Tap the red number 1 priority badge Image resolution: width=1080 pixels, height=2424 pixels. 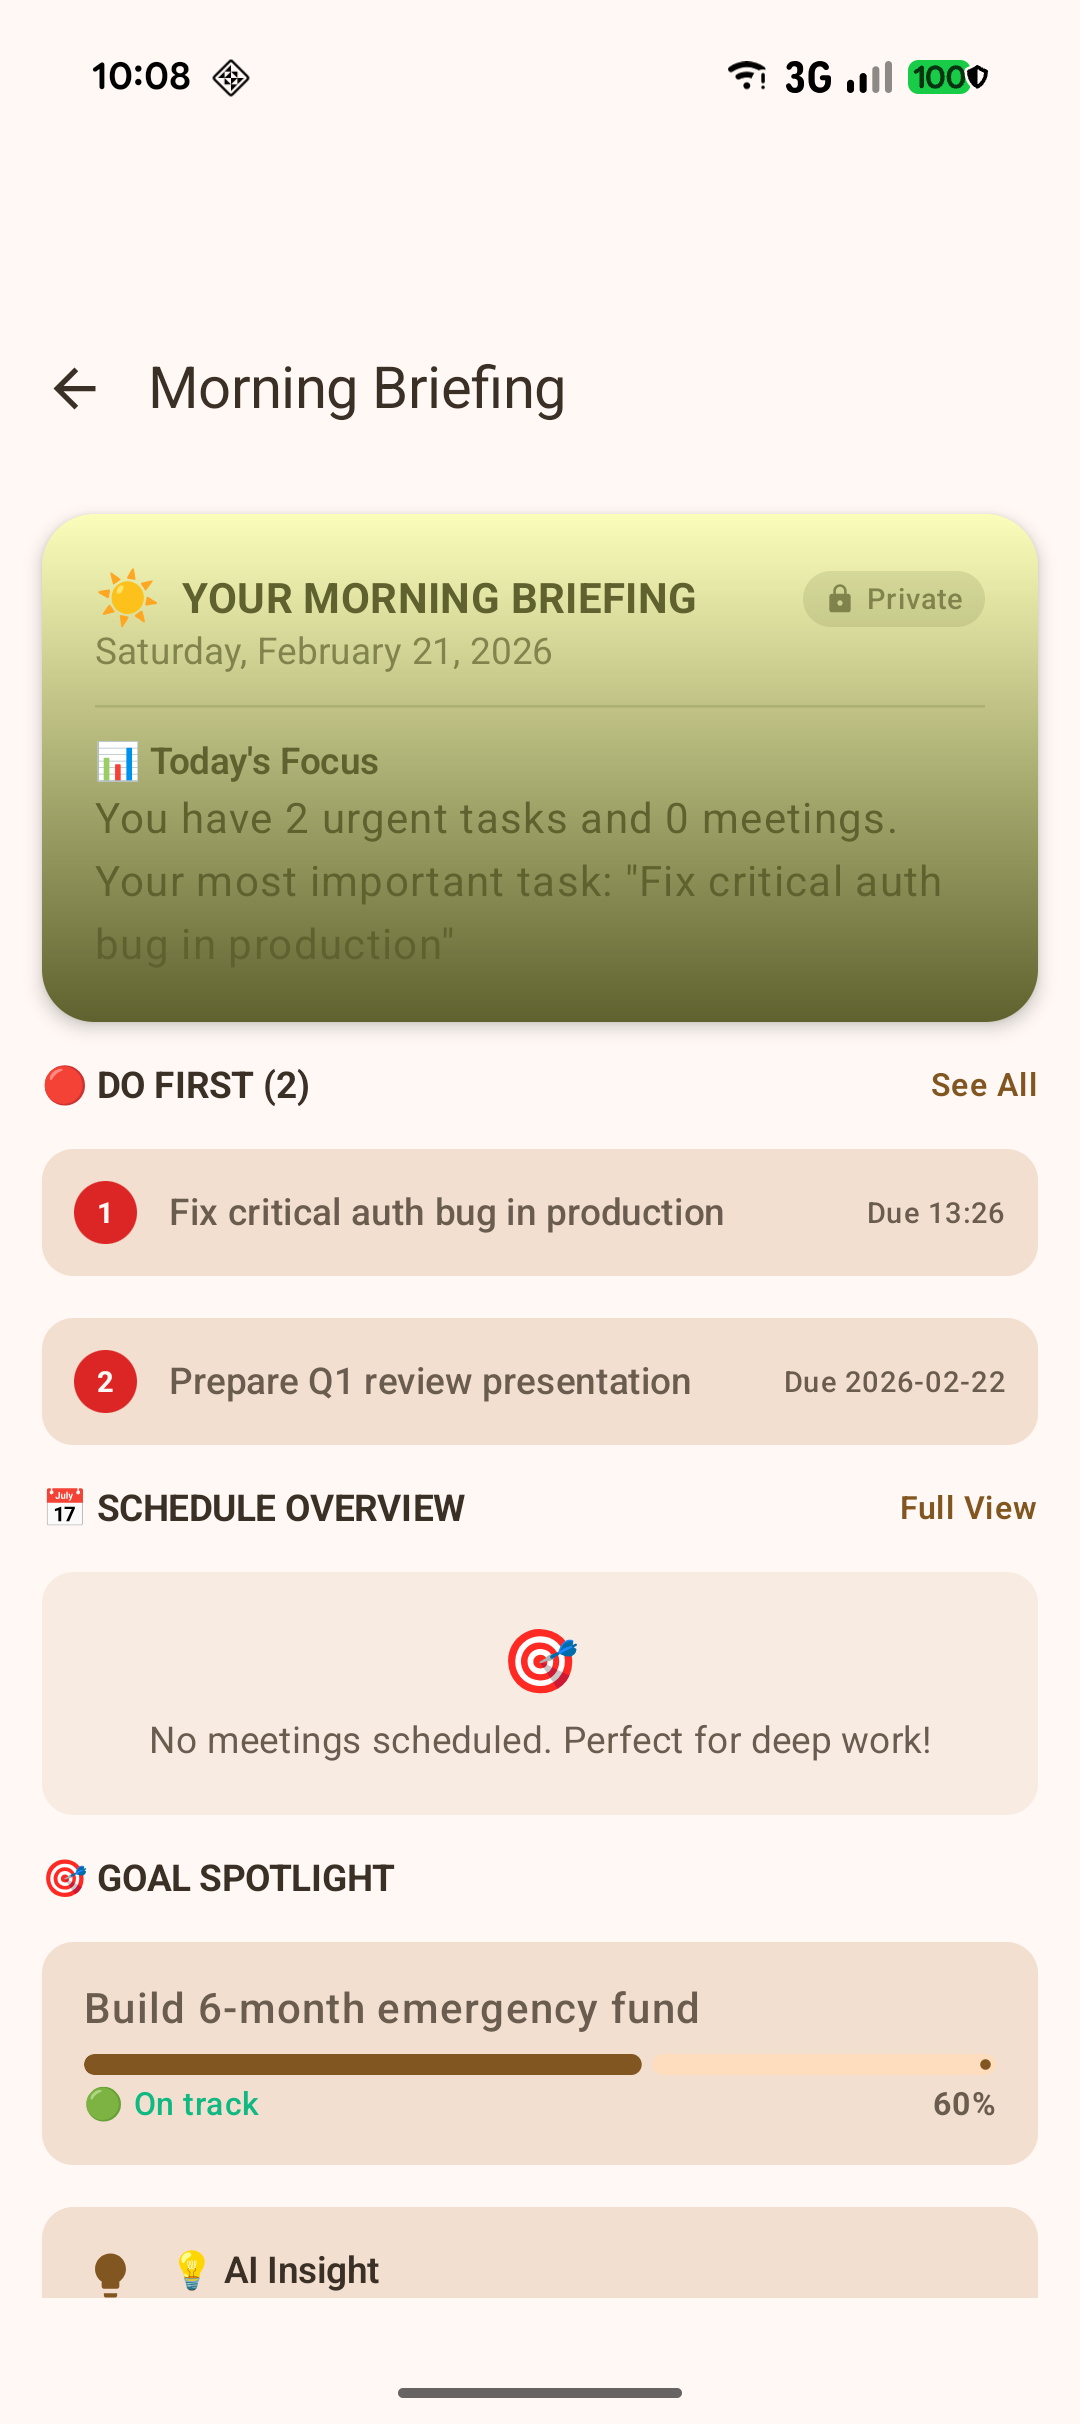click(105, 1213)
